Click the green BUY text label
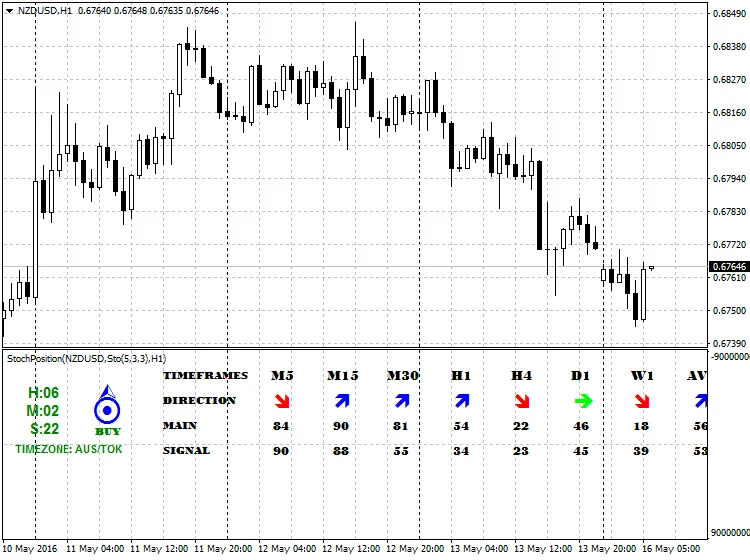Viewport: 750px width, 560px height. coord(107,431)
